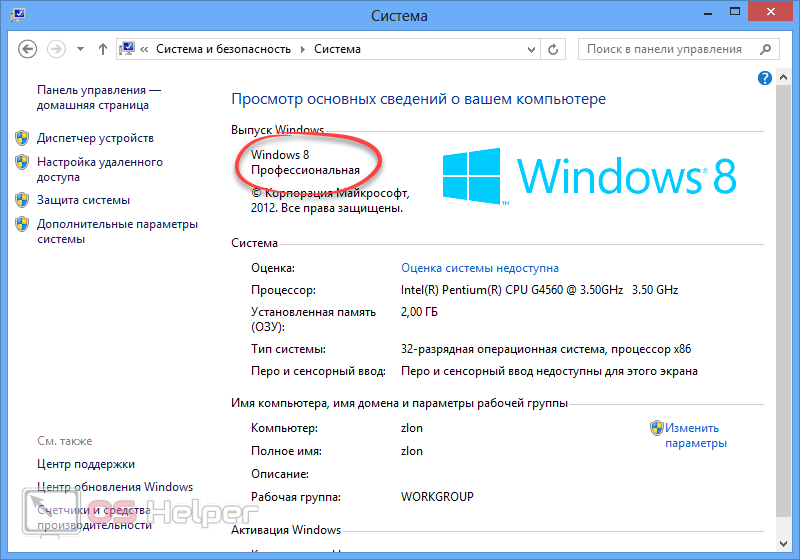Click the vertical scrollbar down arrow
Image resolution: width=800 pixels, height=560 pixels.
coord(784,544)
